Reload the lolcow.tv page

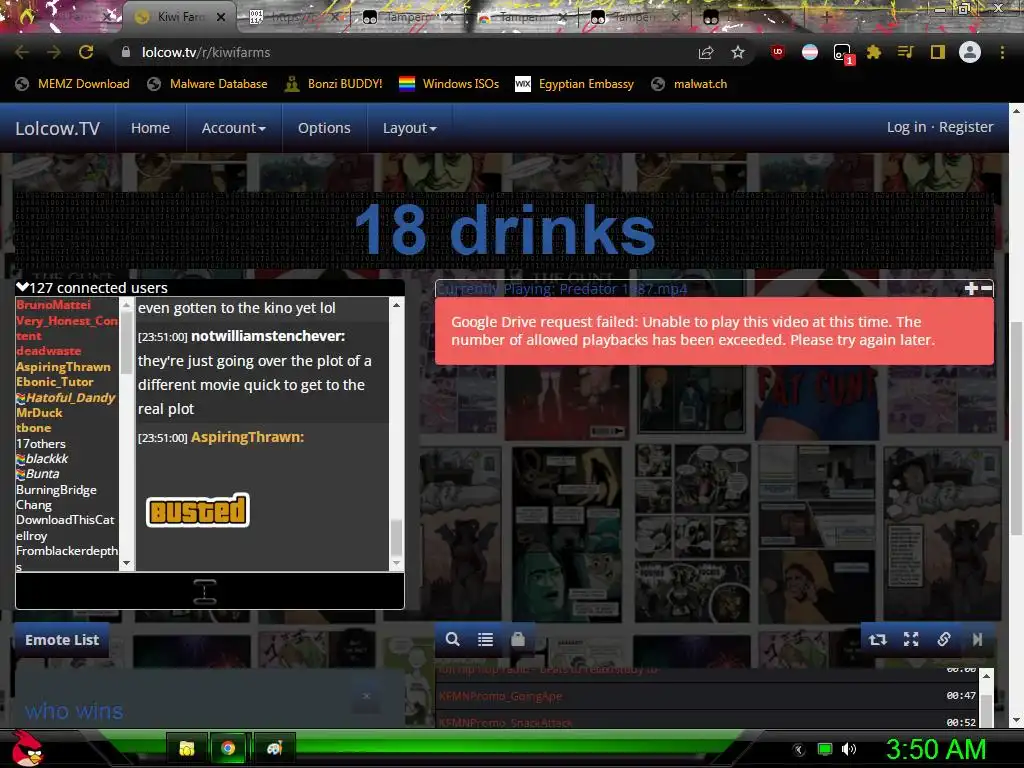[86, 52]
